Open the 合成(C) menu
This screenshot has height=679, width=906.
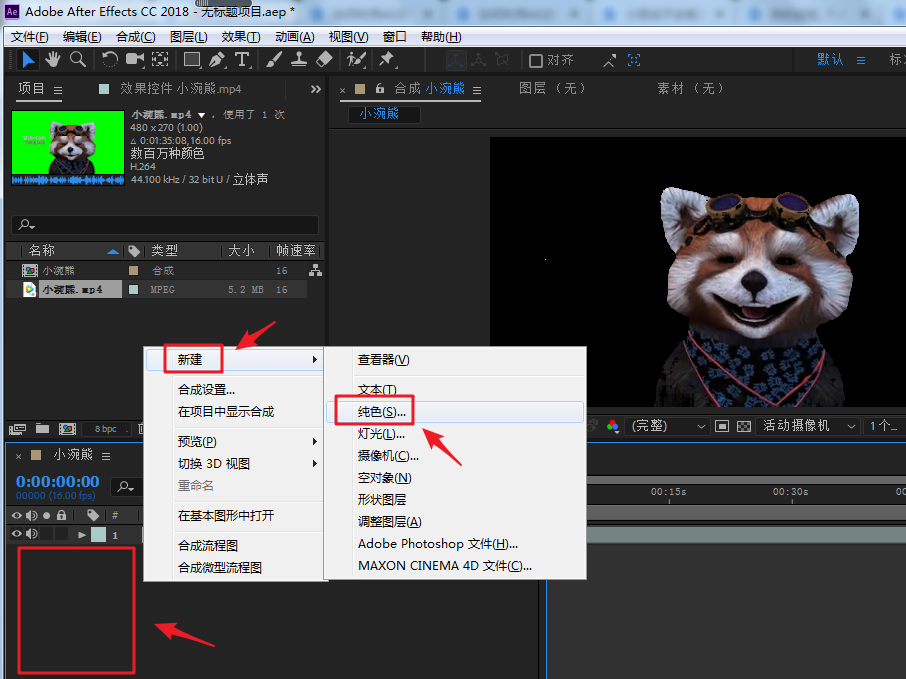[x=136, y=37]
